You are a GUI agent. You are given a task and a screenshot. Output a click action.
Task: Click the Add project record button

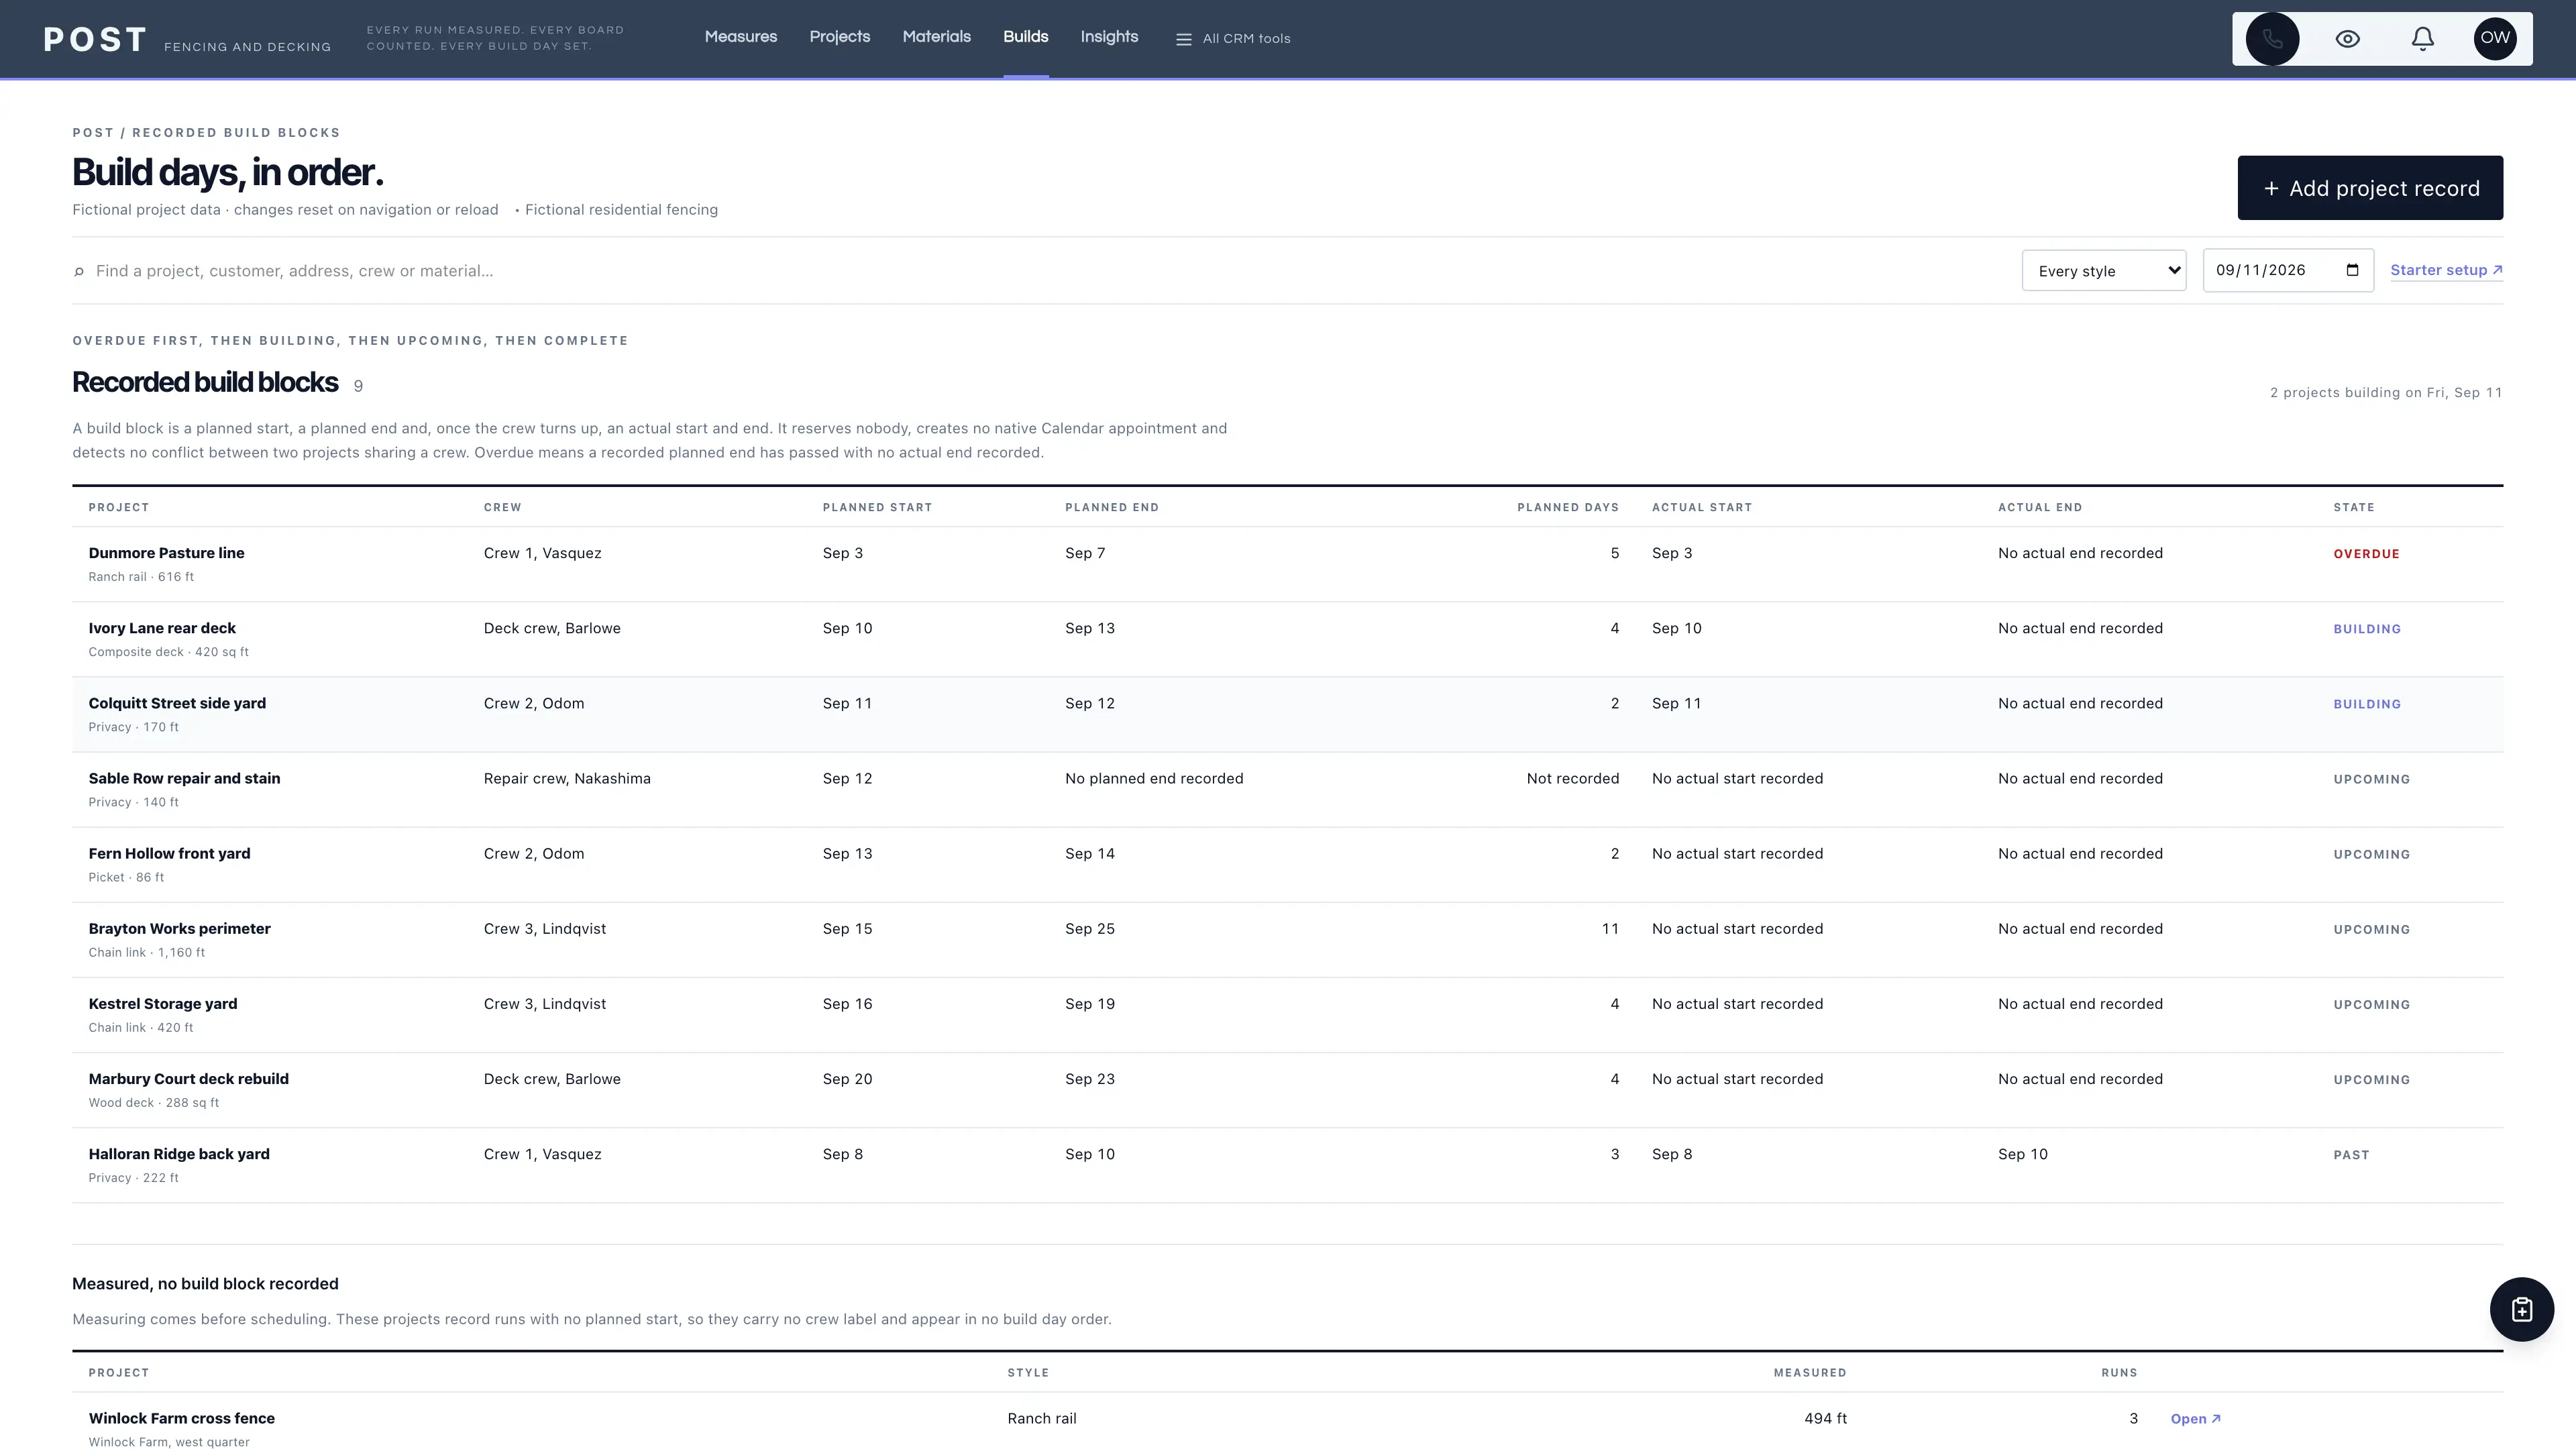click(2370, 188)
